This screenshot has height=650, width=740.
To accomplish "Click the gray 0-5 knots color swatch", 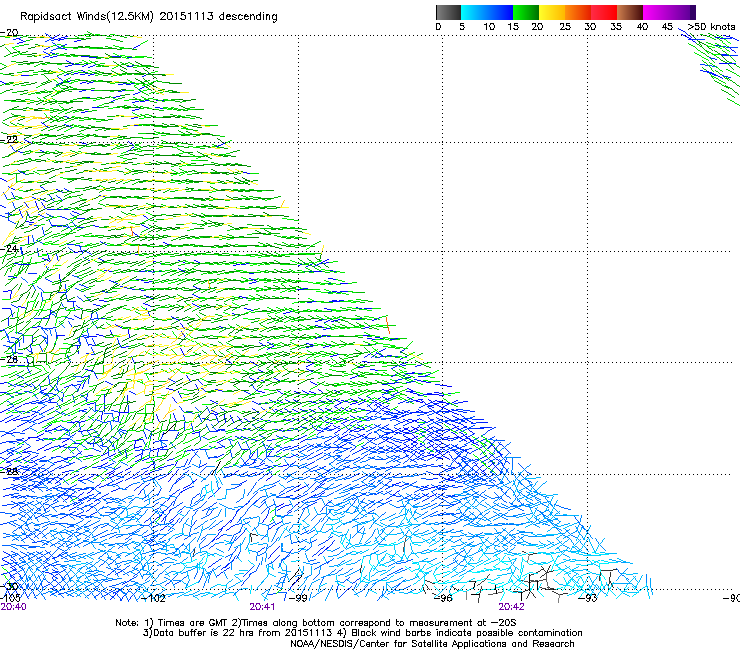I will 448,12.
